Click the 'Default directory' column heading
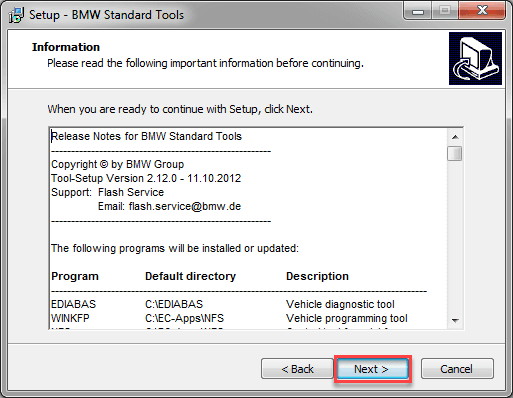Image resolution: width=513 pixels, height=398 pixels. pyautogui.click(x=190, y=276)
